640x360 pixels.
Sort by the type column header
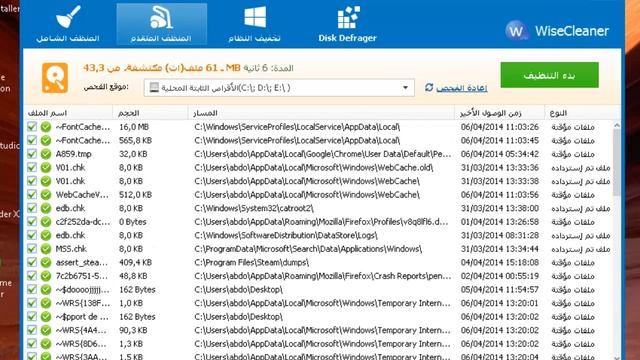click(x=582, y=113)
